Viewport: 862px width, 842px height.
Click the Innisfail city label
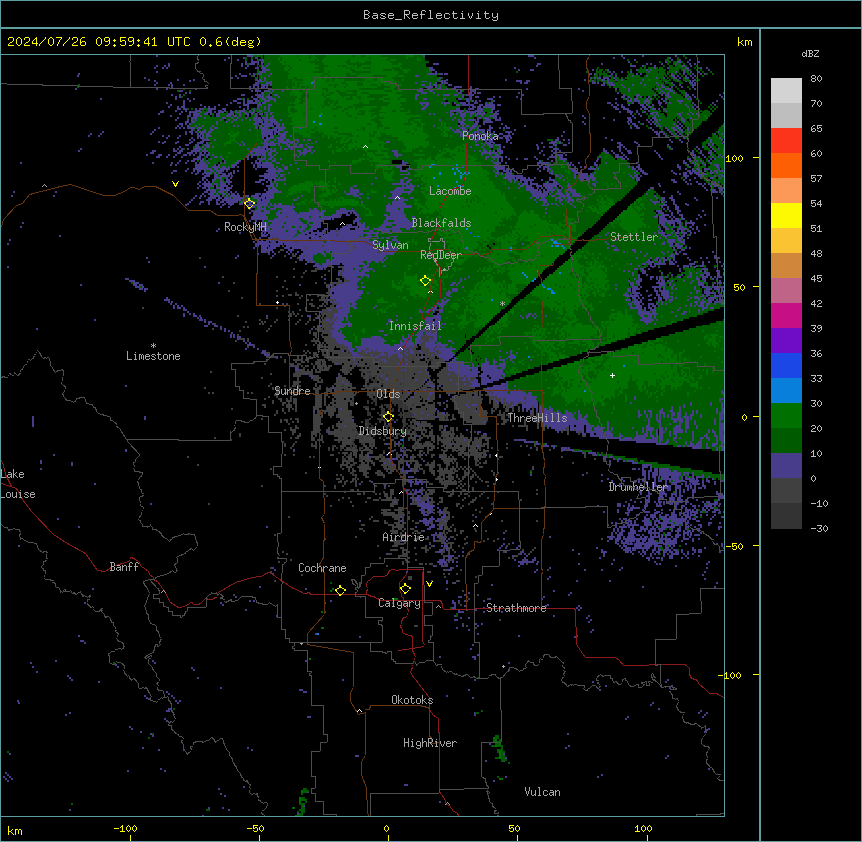[x=415, y=326]
